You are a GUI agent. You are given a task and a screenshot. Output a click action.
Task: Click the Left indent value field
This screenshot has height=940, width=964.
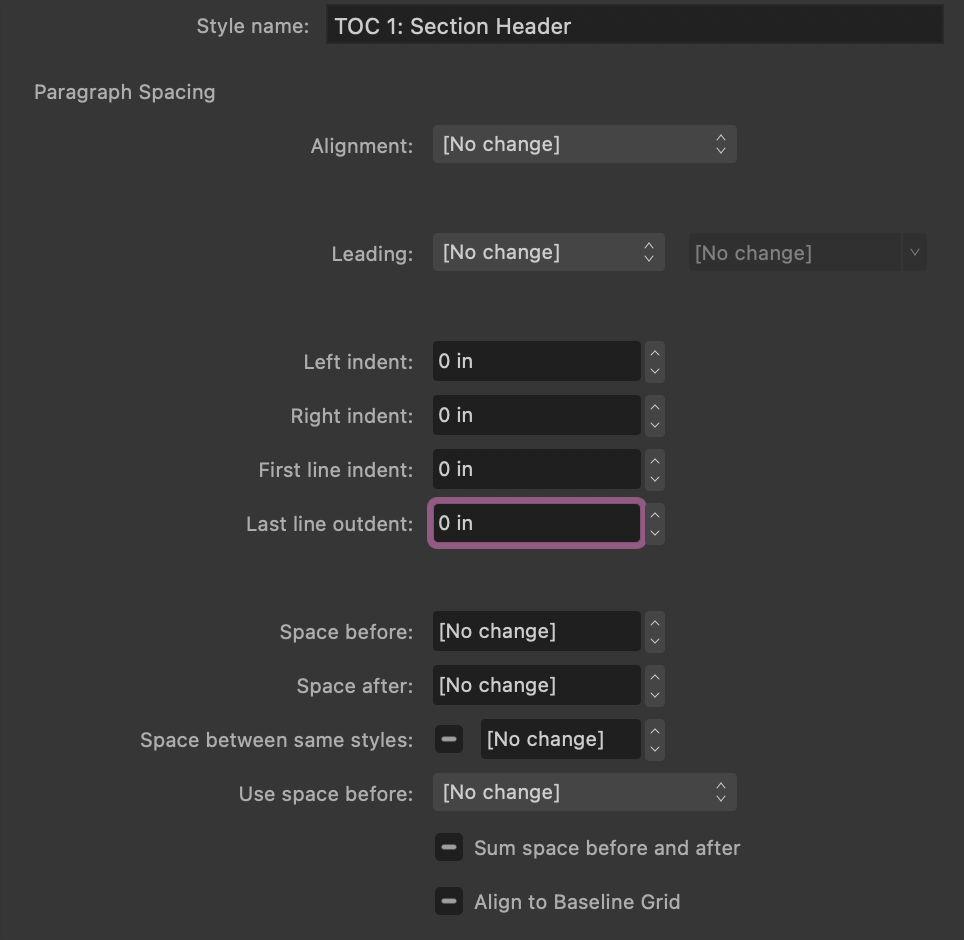(537, 361)
